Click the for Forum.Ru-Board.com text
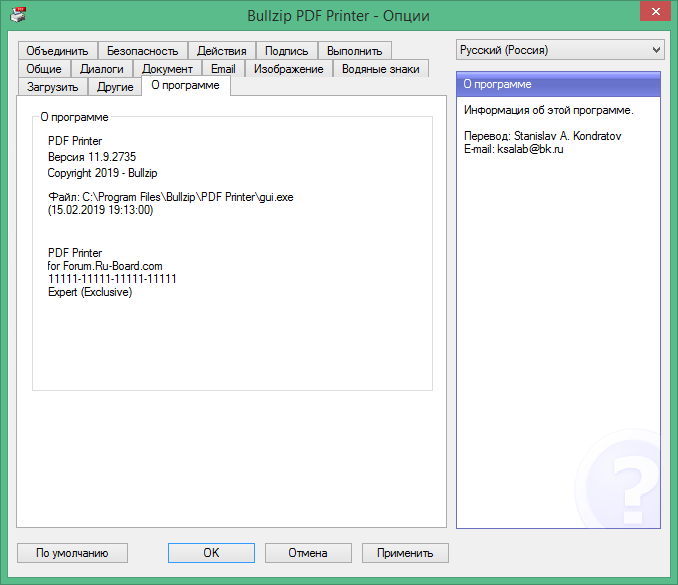 [x=105, y=266]
